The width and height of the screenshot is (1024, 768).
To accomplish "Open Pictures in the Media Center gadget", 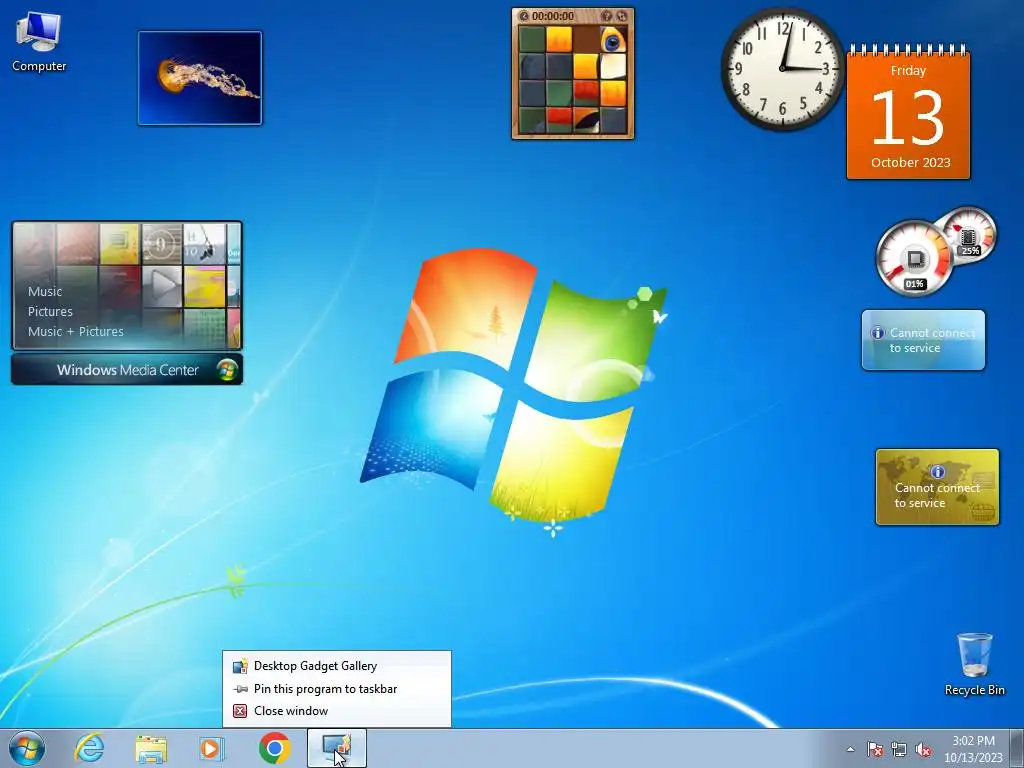I will pos(50,312).
